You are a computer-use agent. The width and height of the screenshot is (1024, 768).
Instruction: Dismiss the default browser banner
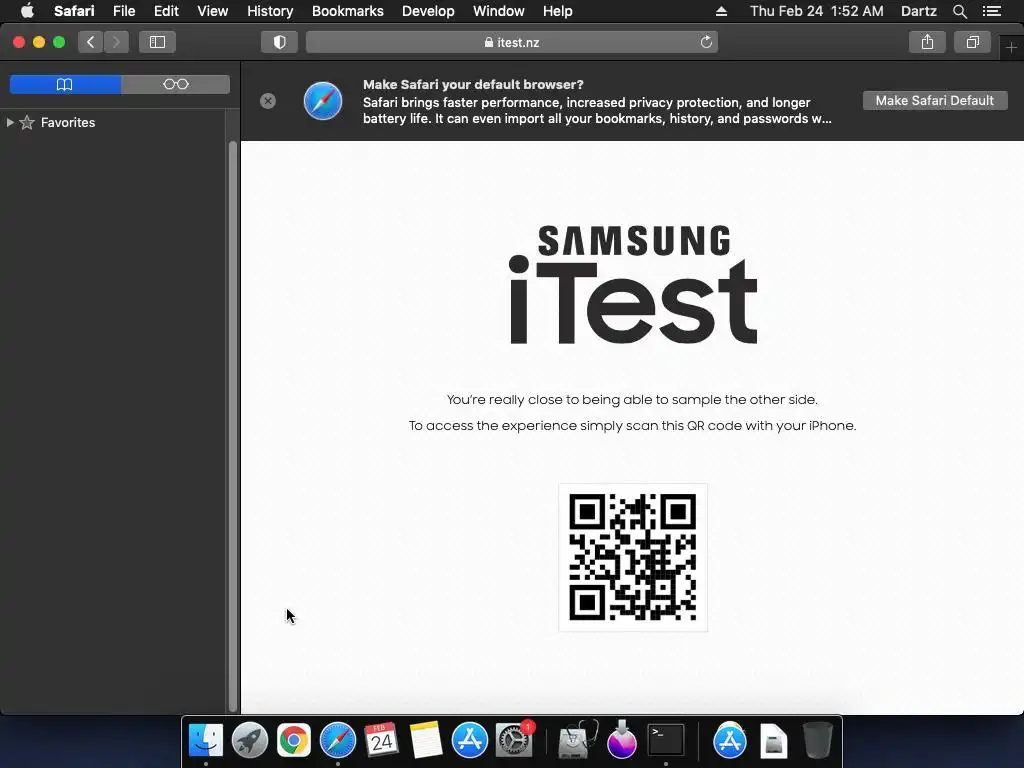[268, 101]
